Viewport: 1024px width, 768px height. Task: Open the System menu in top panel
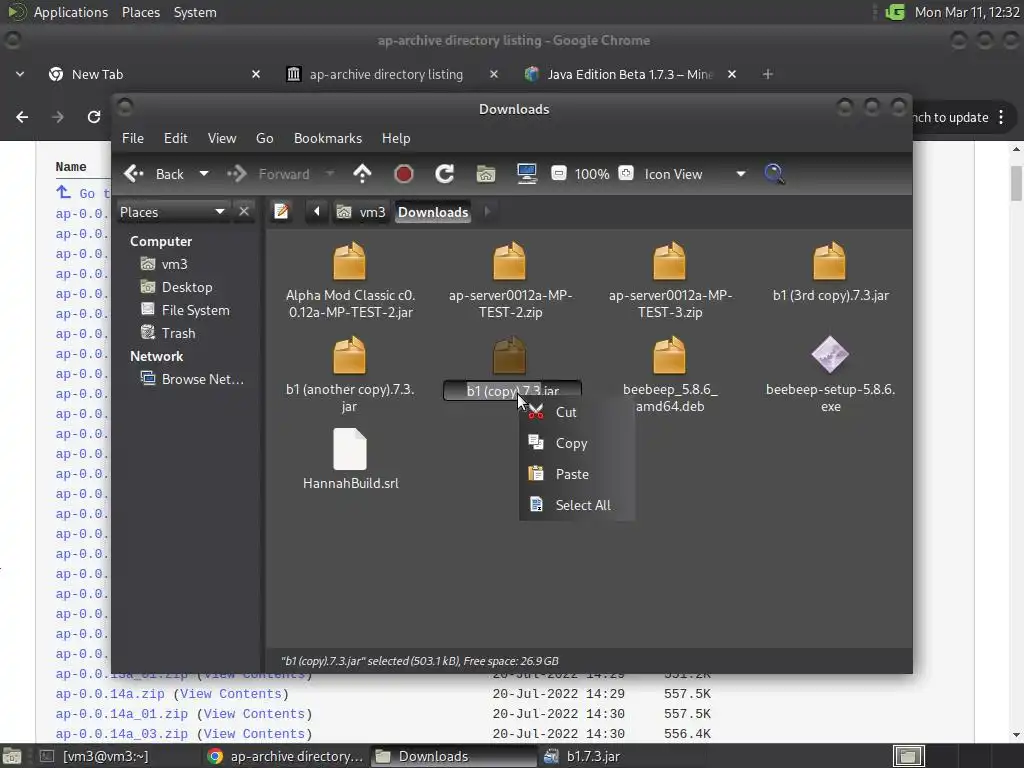click(195, 12)
